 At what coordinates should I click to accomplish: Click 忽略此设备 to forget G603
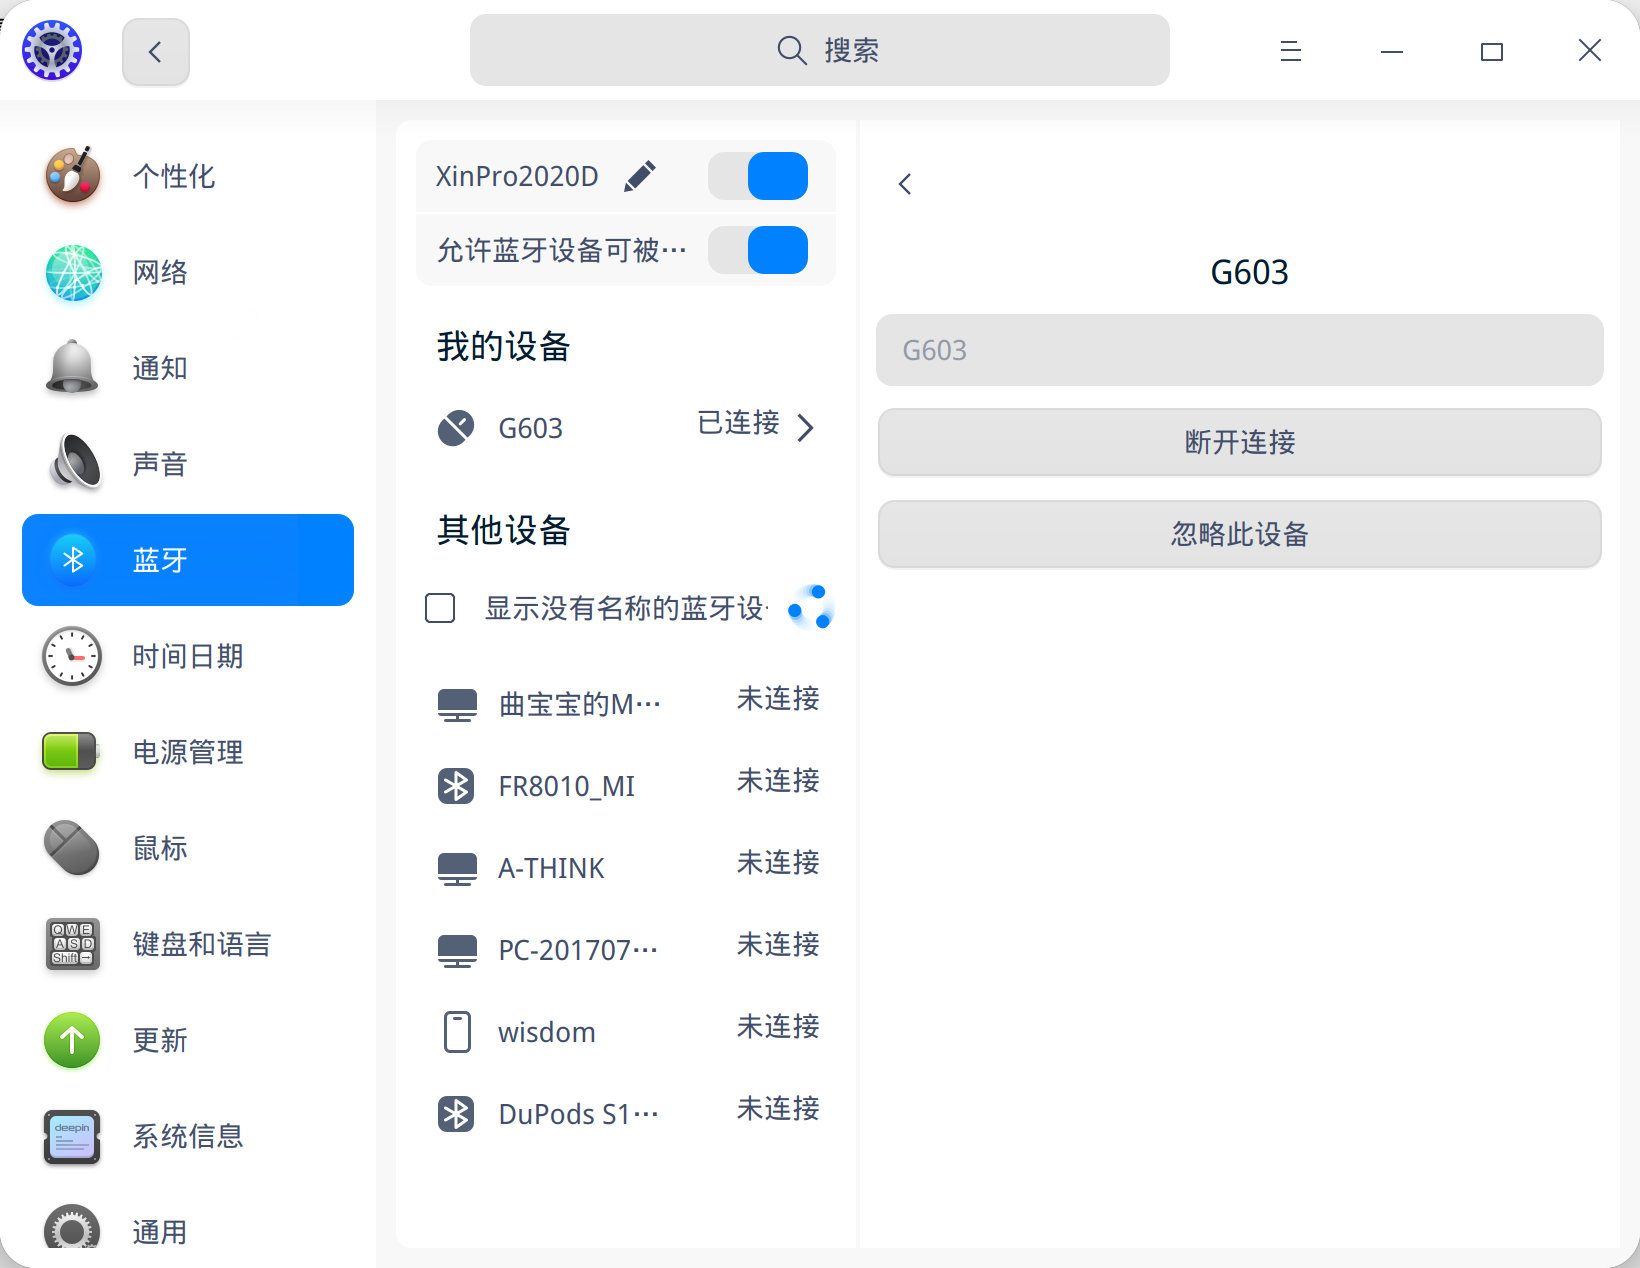(x=1239, y=534)
